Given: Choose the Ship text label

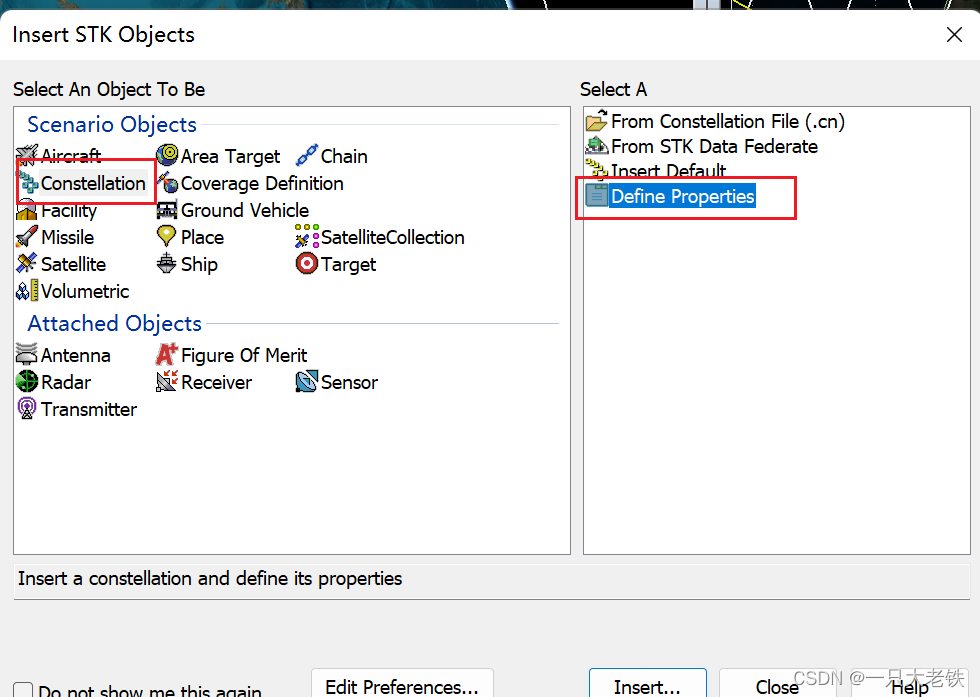Looking at the screenshot, I should click(x=199, y=265).
